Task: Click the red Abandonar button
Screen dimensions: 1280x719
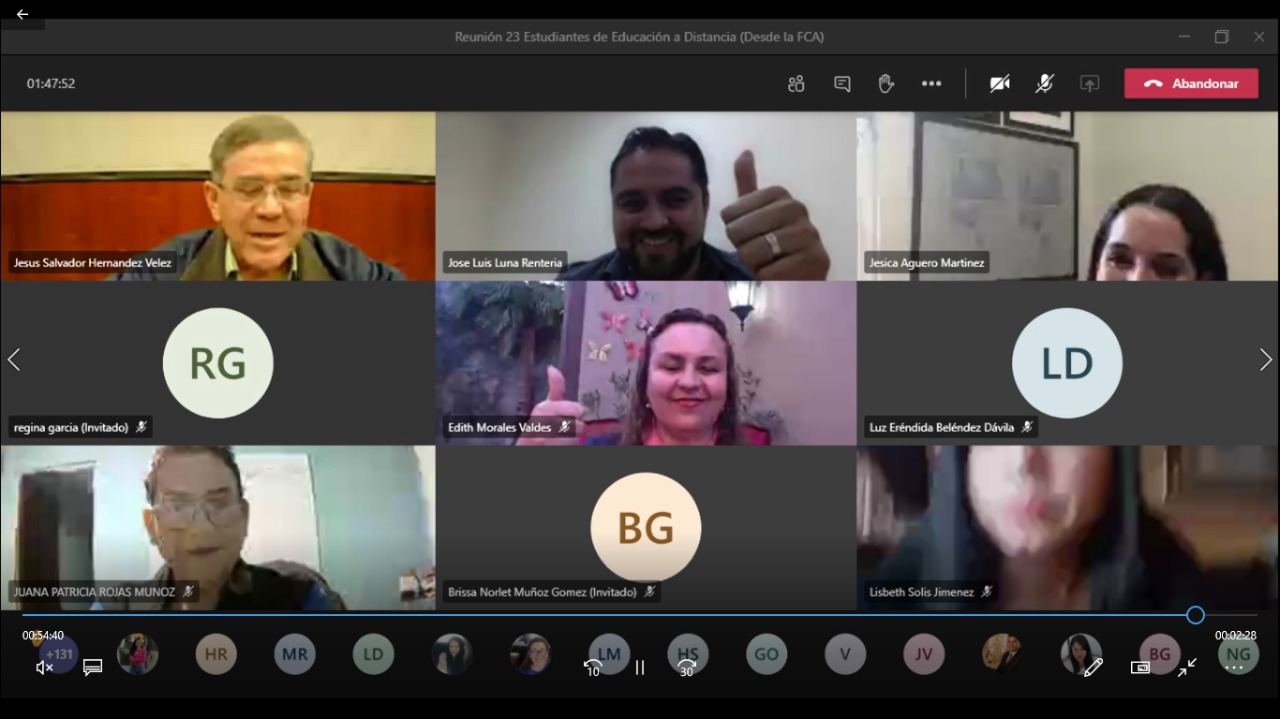Action: click(1191, 84)
